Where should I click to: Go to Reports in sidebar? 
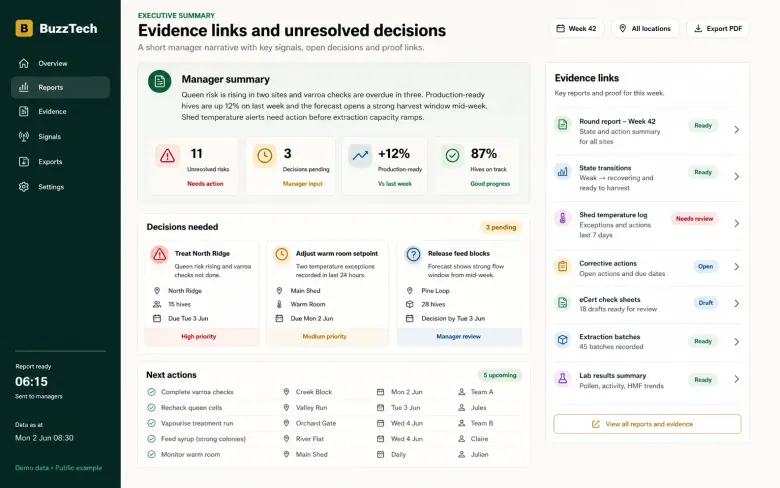click(x=60, y=87)
